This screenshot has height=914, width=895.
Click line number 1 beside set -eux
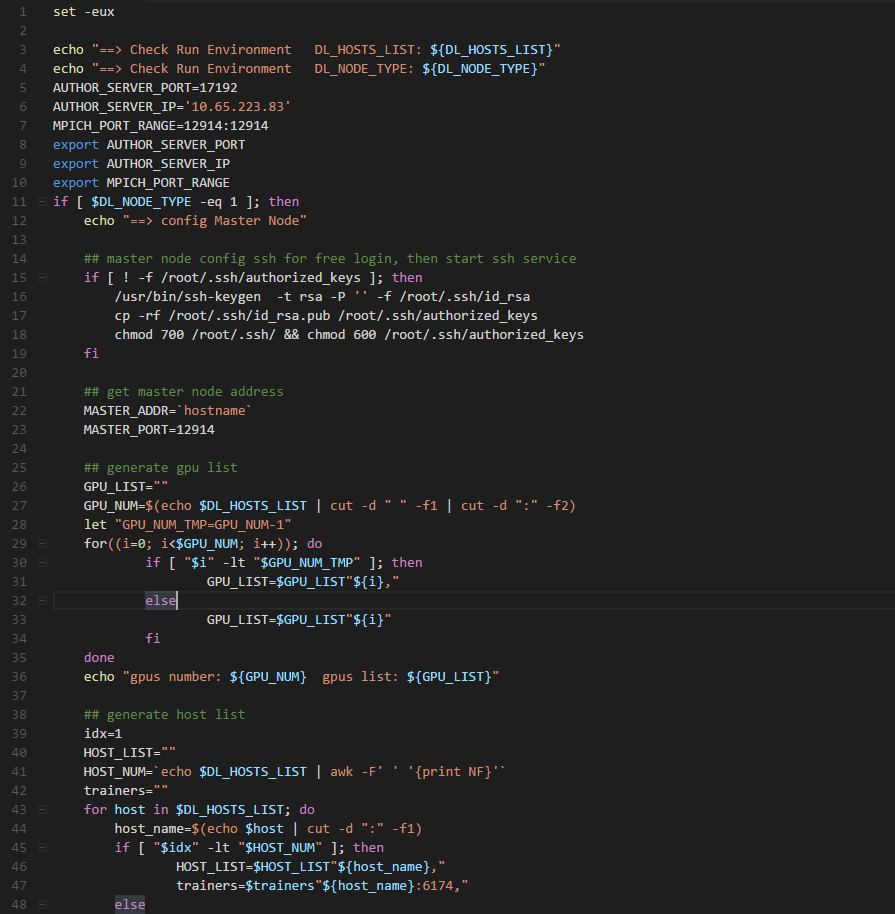click(22, 11)
